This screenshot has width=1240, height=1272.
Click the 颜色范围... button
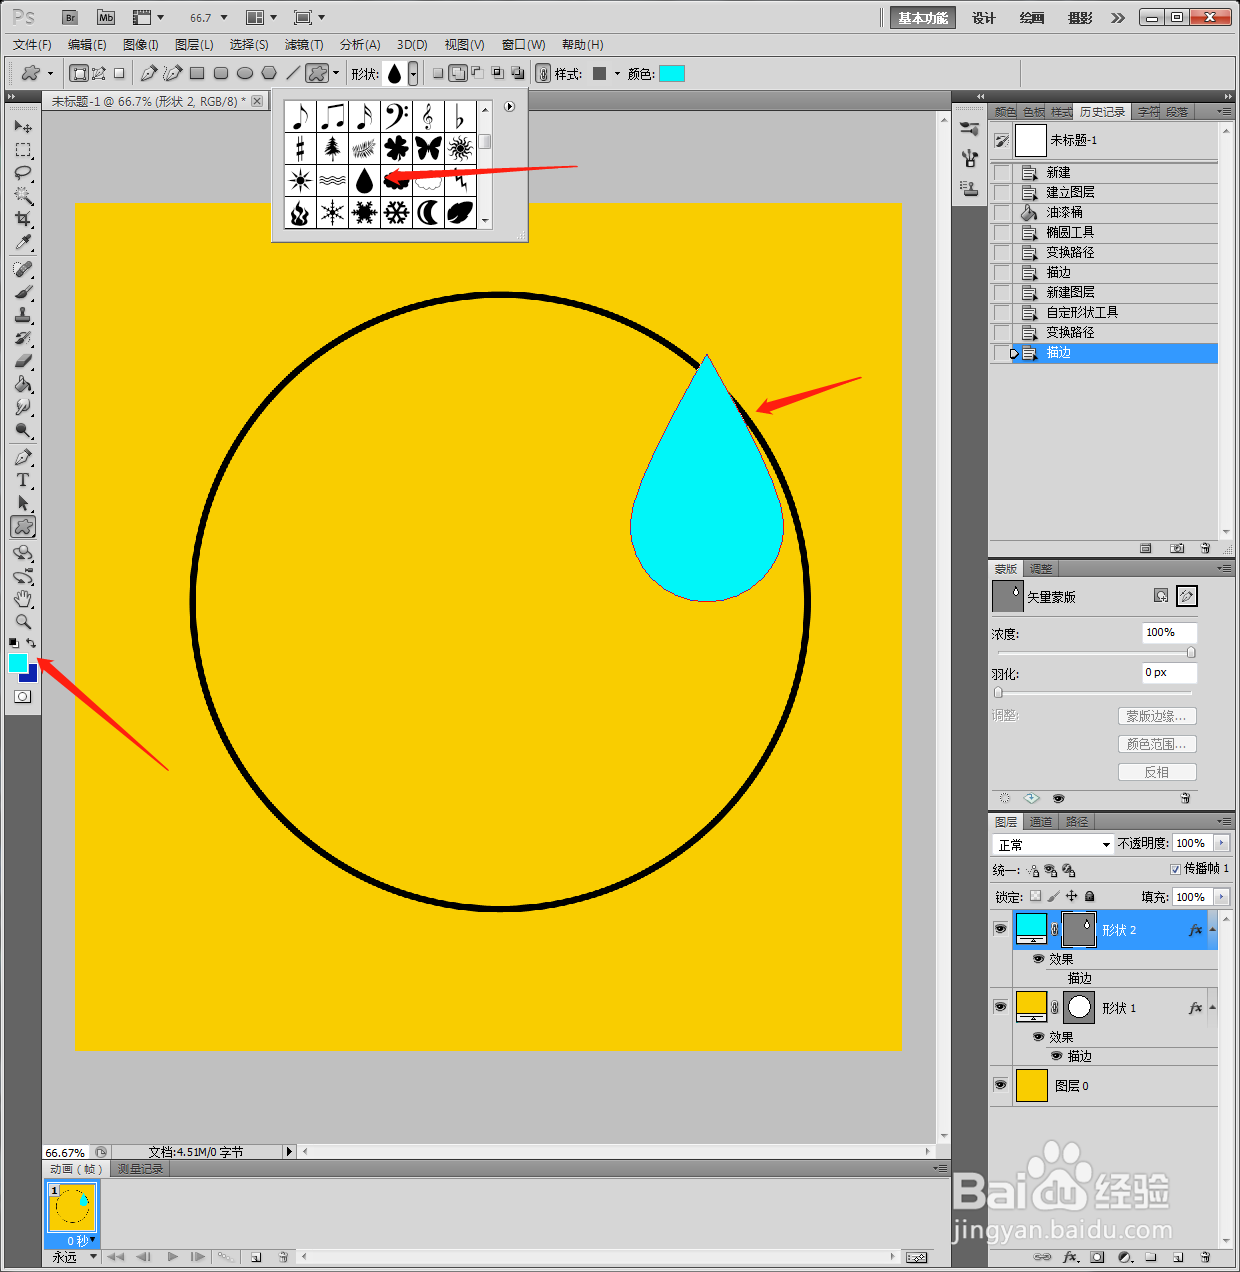tap(1157, 744)
